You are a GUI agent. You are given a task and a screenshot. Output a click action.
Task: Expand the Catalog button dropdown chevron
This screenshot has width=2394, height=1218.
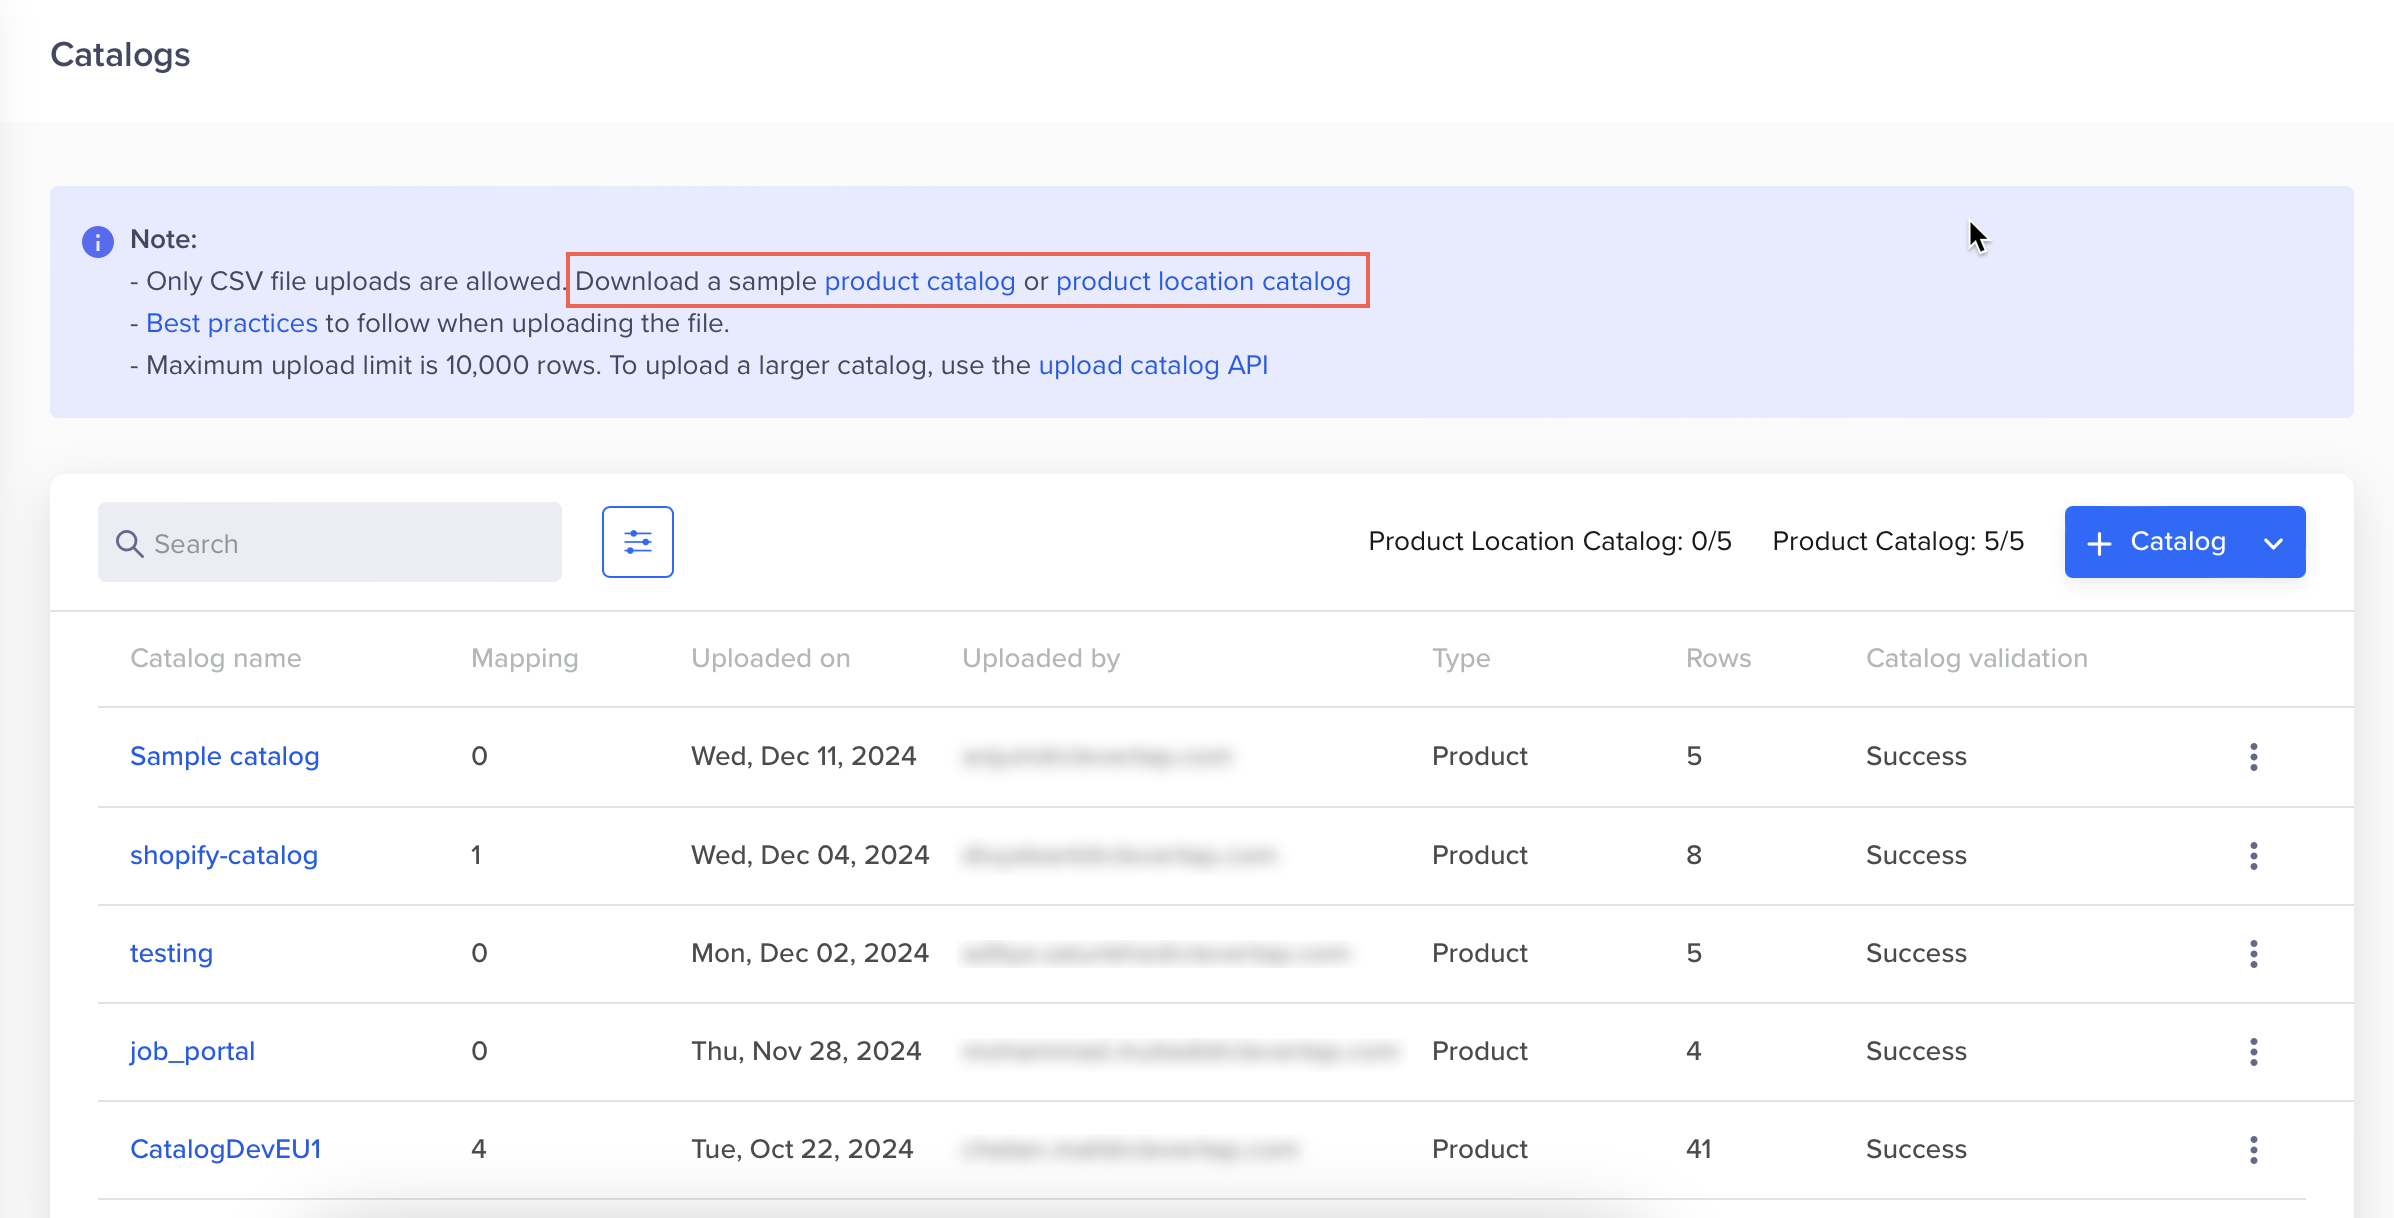tap(2273, 543)
